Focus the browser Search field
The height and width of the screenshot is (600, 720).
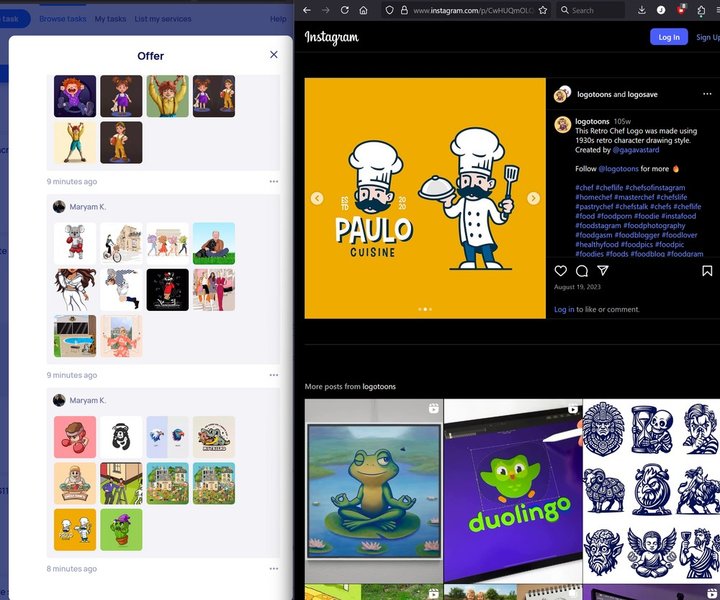pyautogui.click(x=591, y=10)
